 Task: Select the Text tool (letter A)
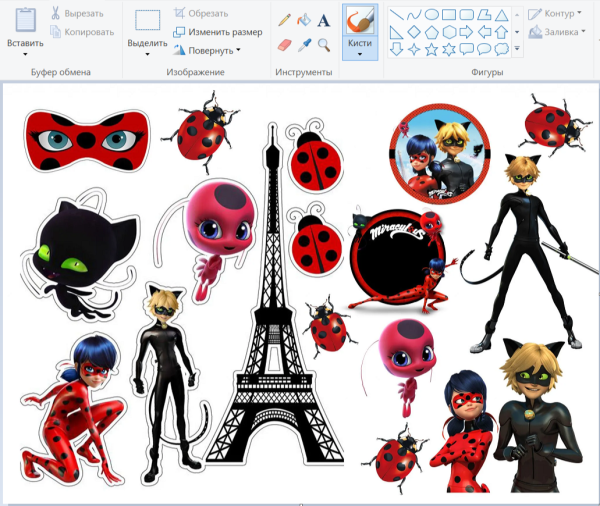tap(324, 20)
